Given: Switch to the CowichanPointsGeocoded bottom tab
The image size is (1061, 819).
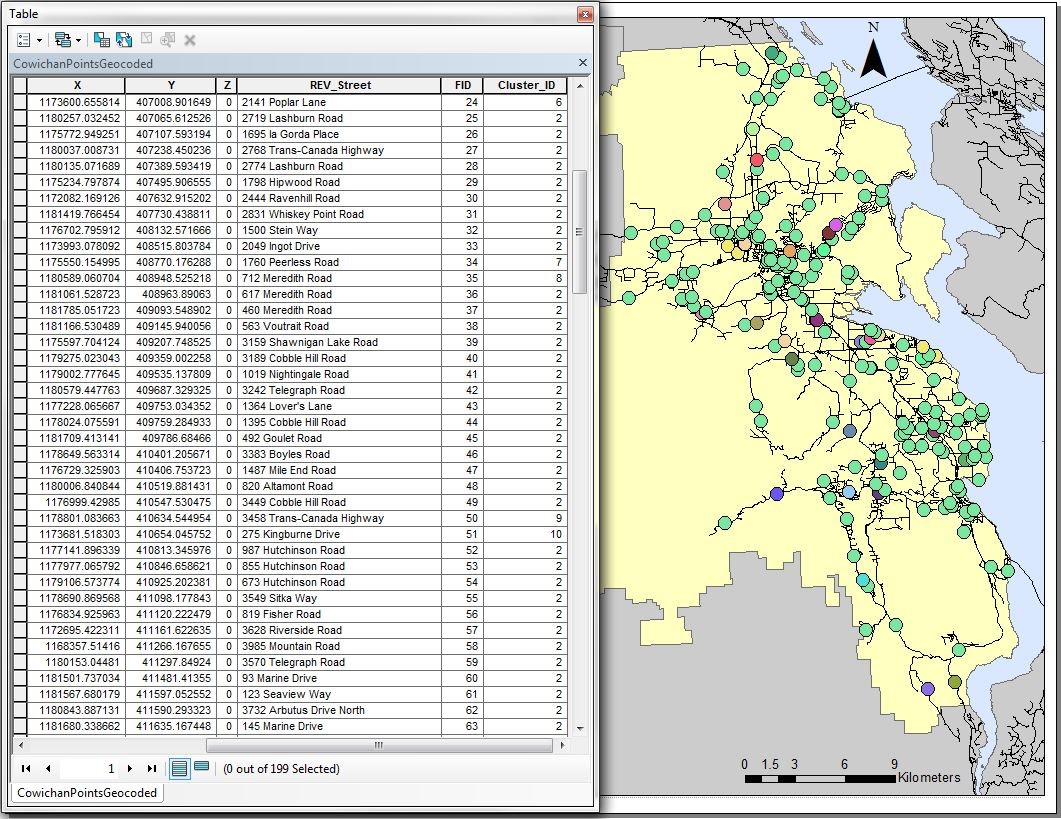Looking at the screenshot, I should [87, 793].
